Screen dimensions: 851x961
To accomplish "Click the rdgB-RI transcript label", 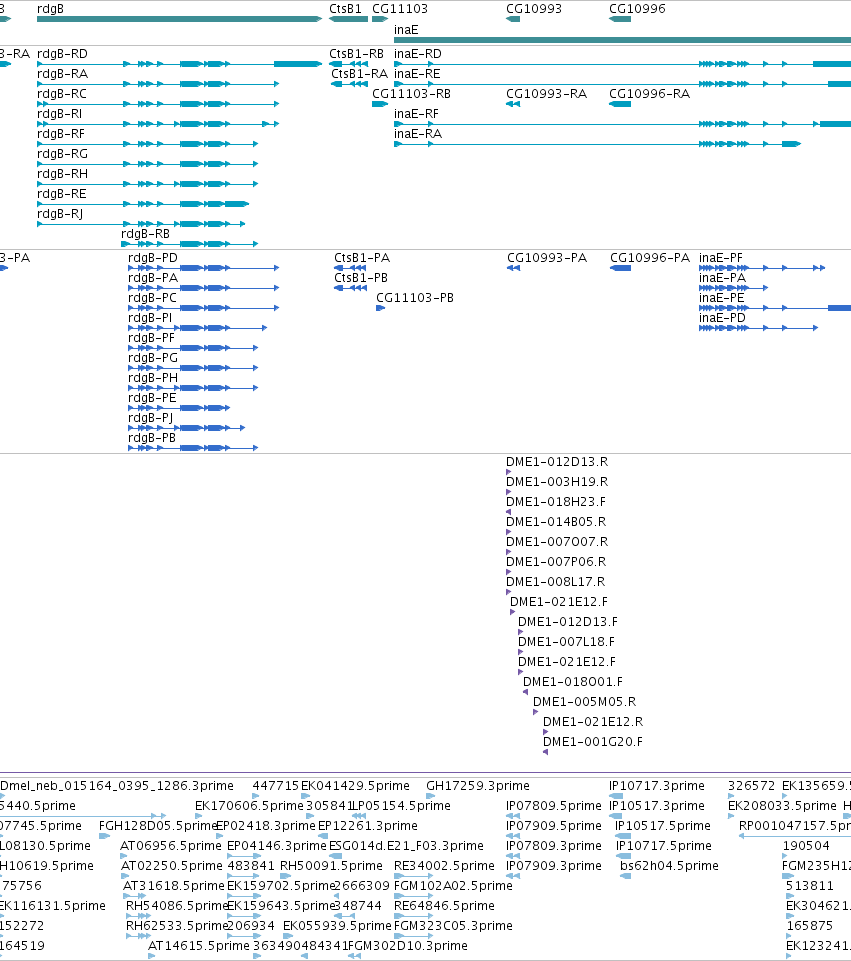I will (59, 113).
